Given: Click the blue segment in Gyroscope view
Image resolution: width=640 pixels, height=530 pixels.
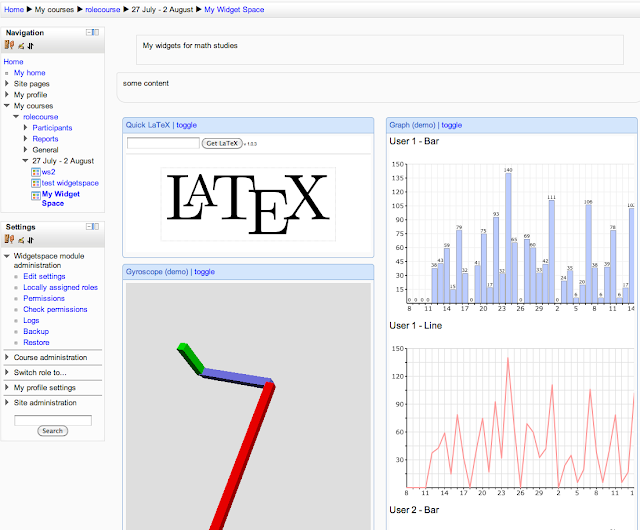Looking at the screenshot, I should coord(237,377).
